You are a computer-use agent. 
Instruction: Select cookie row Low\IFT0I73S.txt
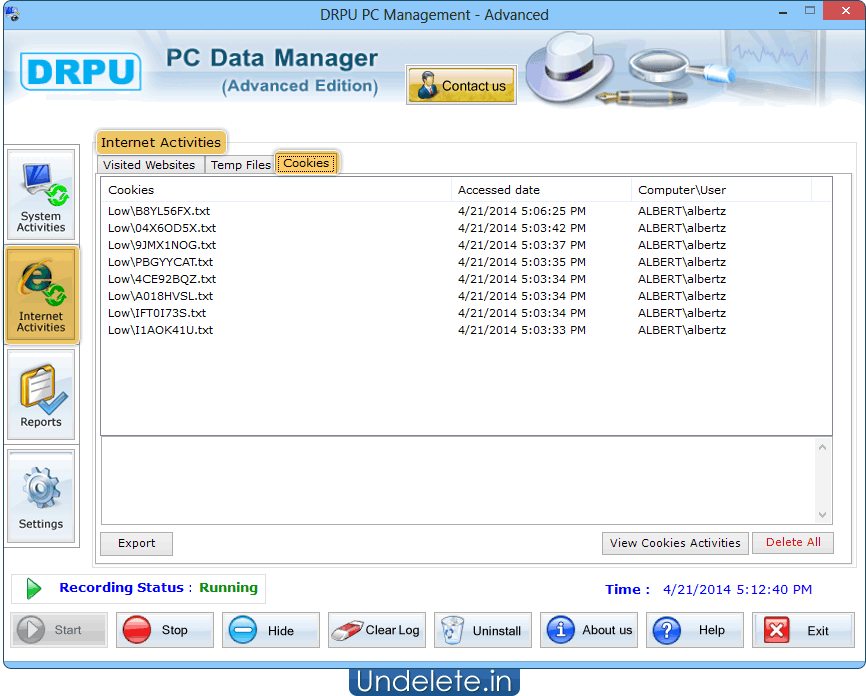tap(466, 313)
